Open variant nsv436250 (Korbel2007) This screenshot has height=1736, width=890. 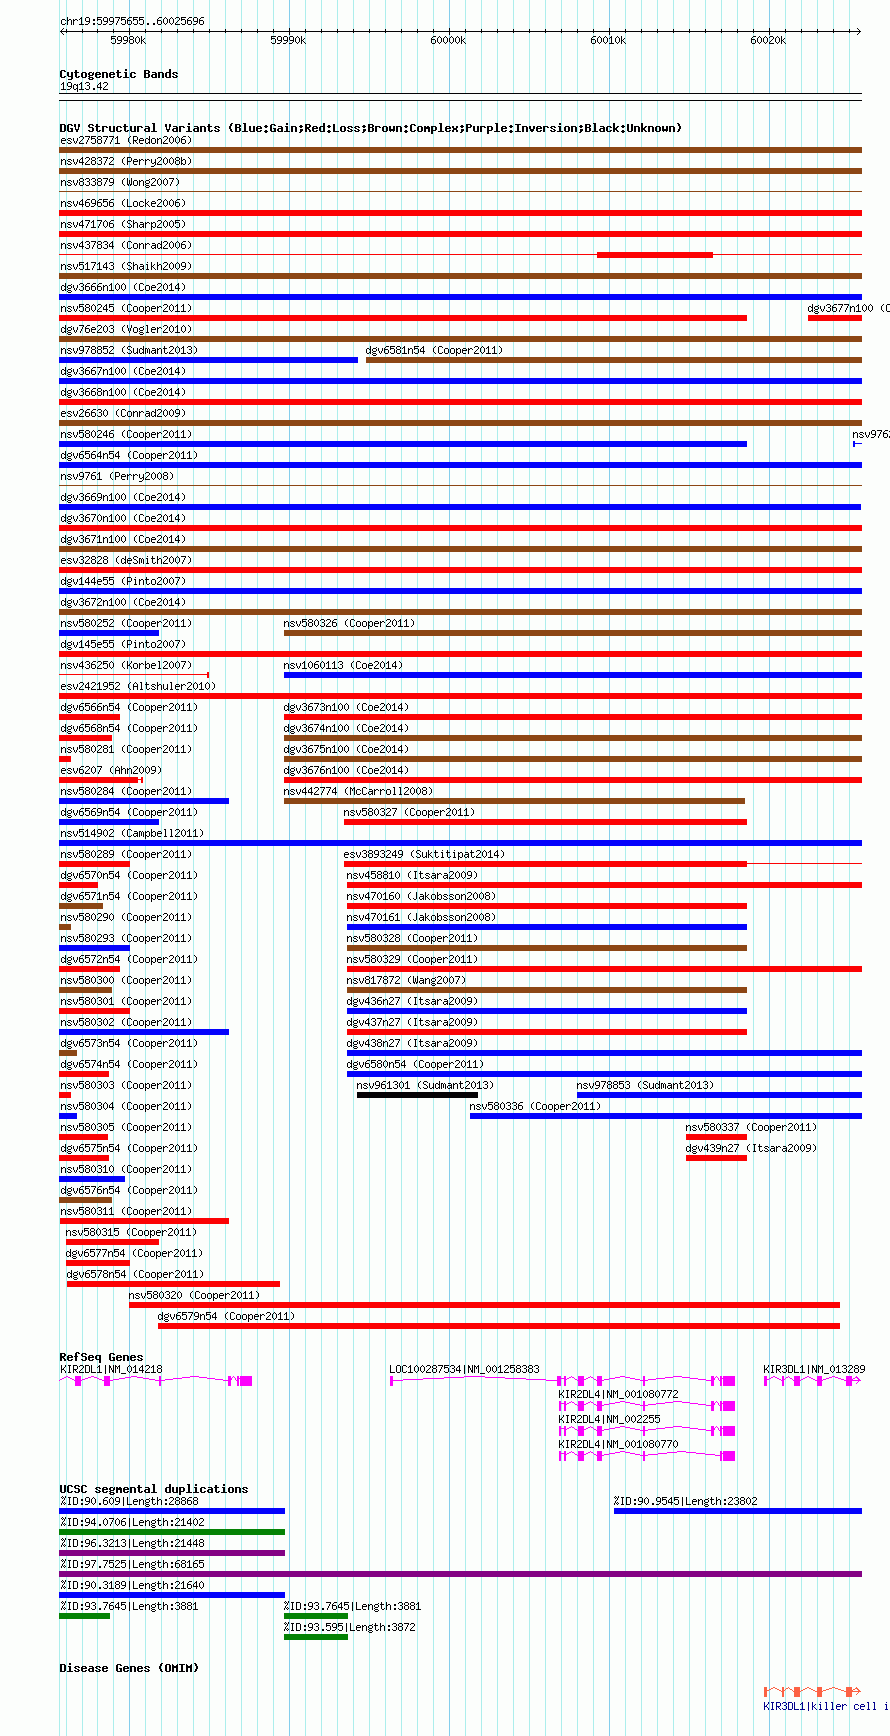(134, 675)
